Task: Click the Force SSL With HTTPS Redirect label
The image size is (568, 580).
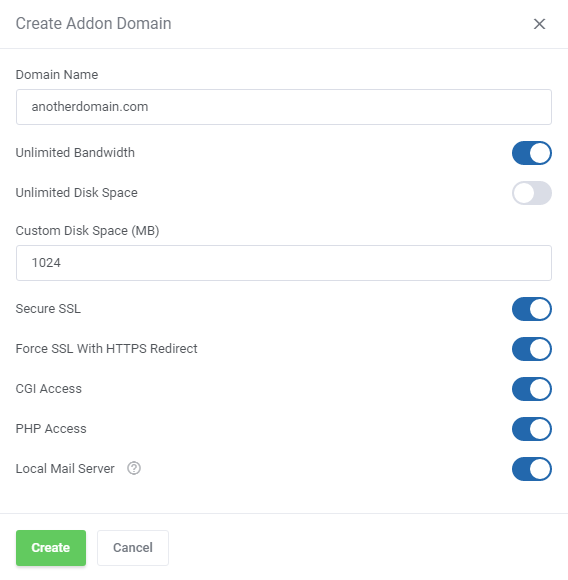Action: pyautogui.click(x=106, y=348)
